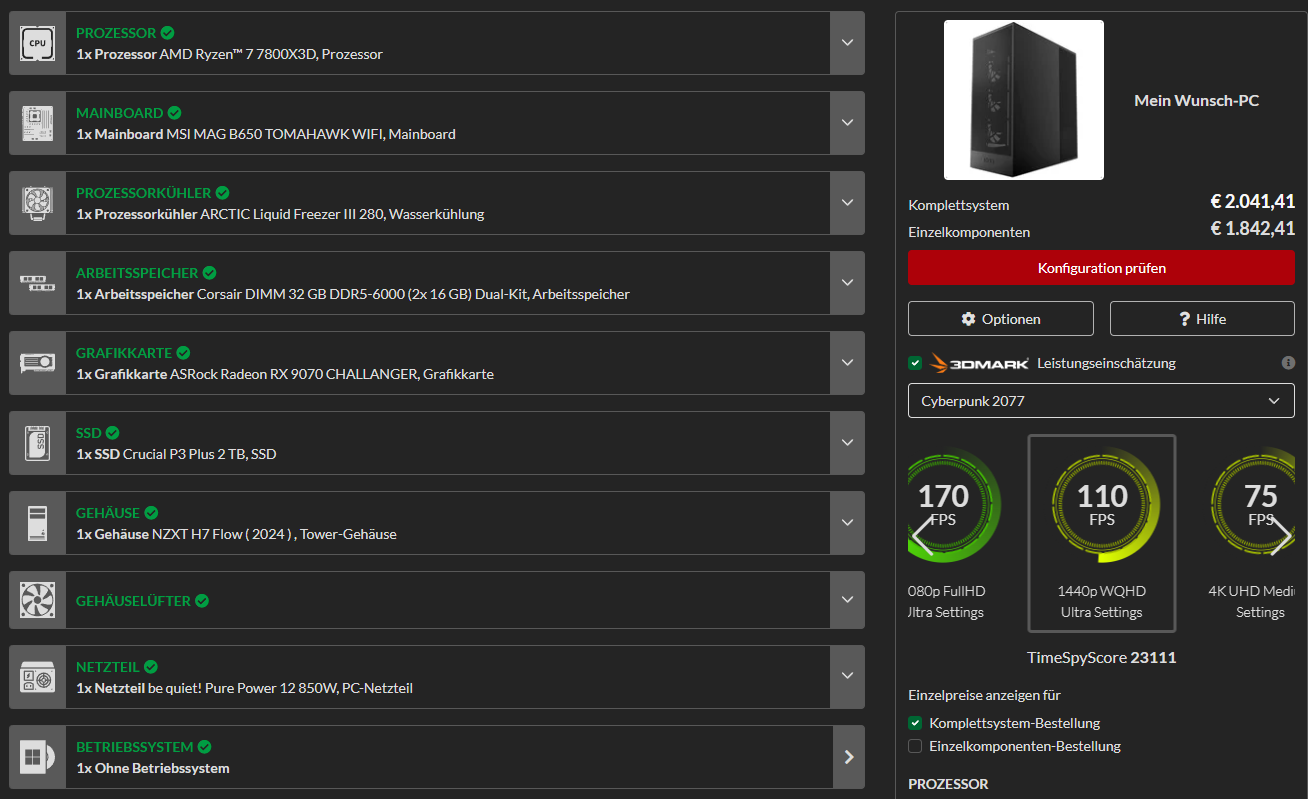1308x799 pixels.
Task: Click the green checkmark next to GEHÄUSE
Action: coord(150,513)
